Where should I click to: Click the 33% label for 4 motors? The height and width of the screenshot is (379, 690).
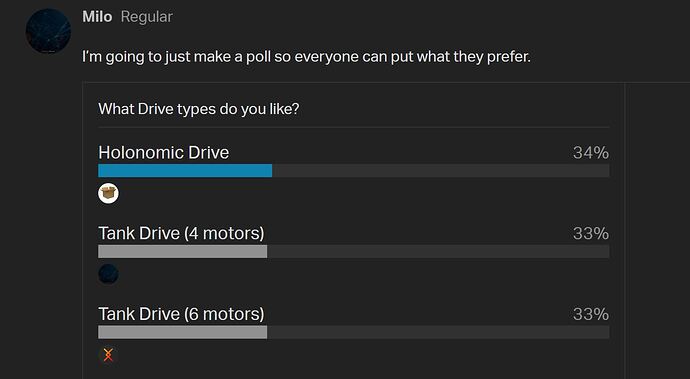click(x=591, y=233)
